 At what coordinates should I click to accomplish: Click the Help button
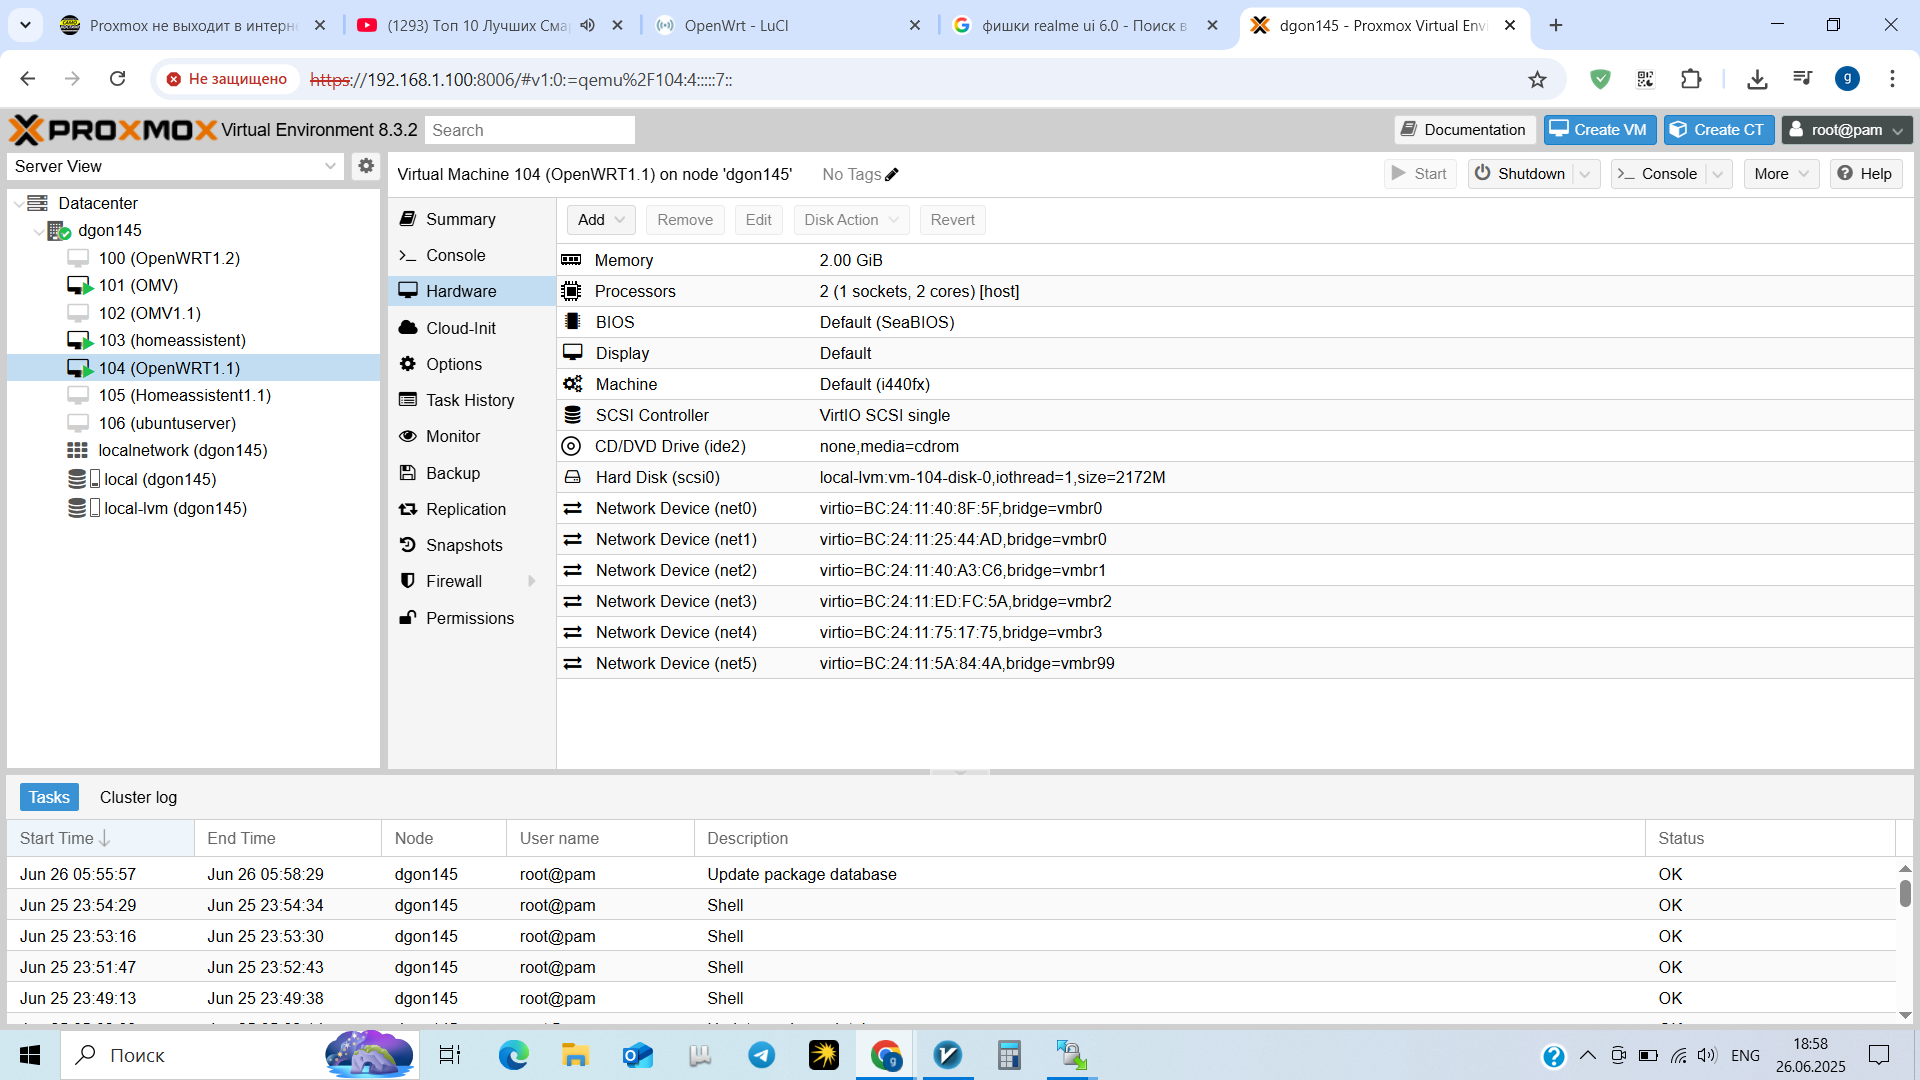1865,174
